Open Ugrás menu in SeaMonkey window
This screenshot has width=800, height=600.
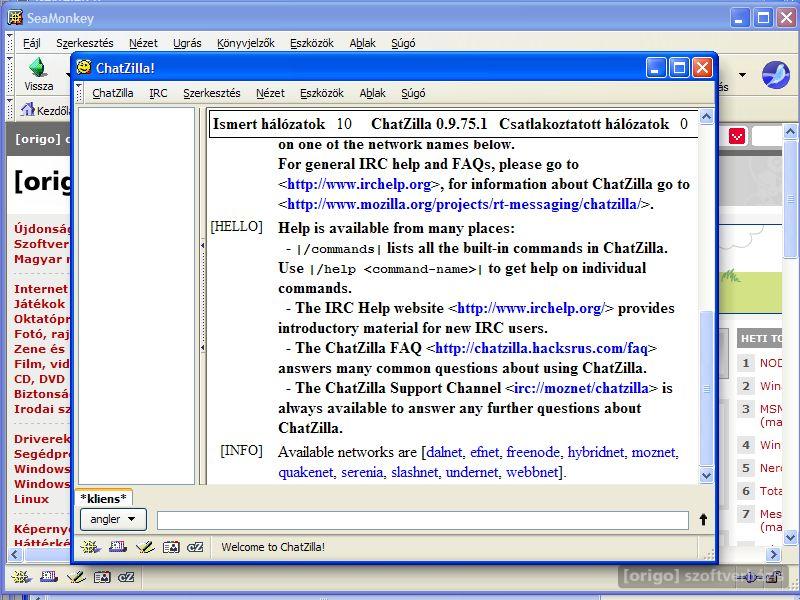click(x=187, y=43)
